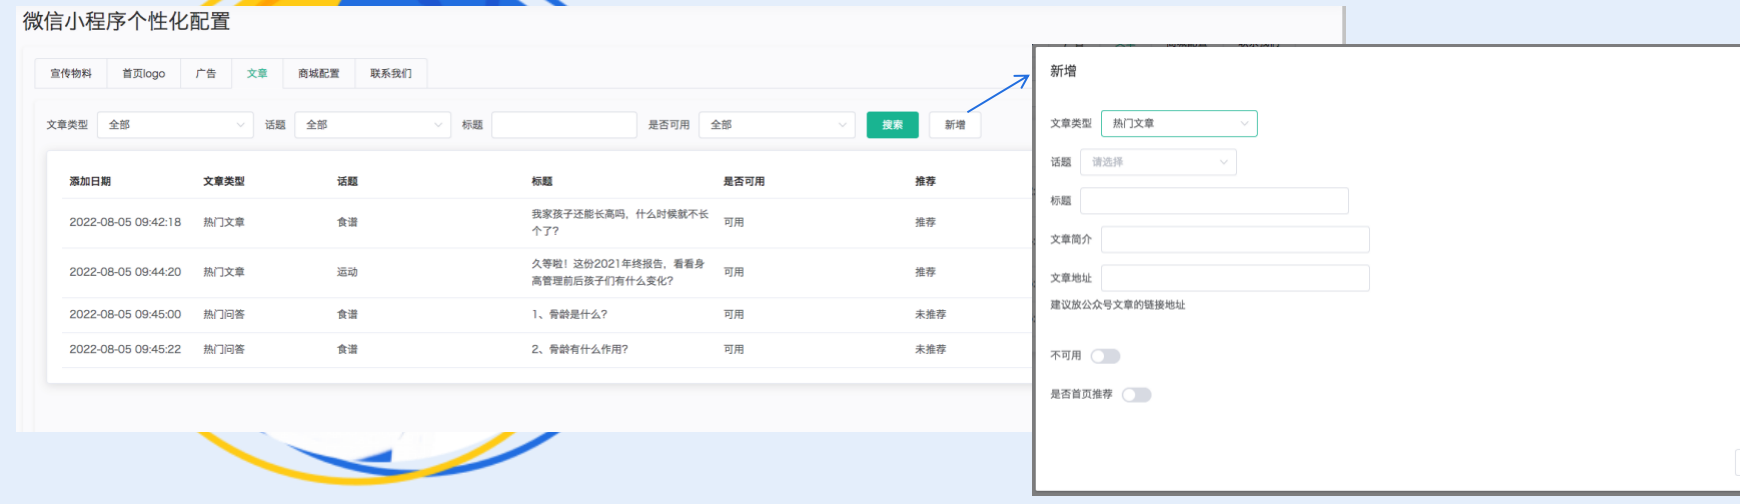The width and height of the screenshot is (1740, 504).
Task: Click 未推荐 in the 骨龄是什么 row
Action: click(x=930, y=315)
